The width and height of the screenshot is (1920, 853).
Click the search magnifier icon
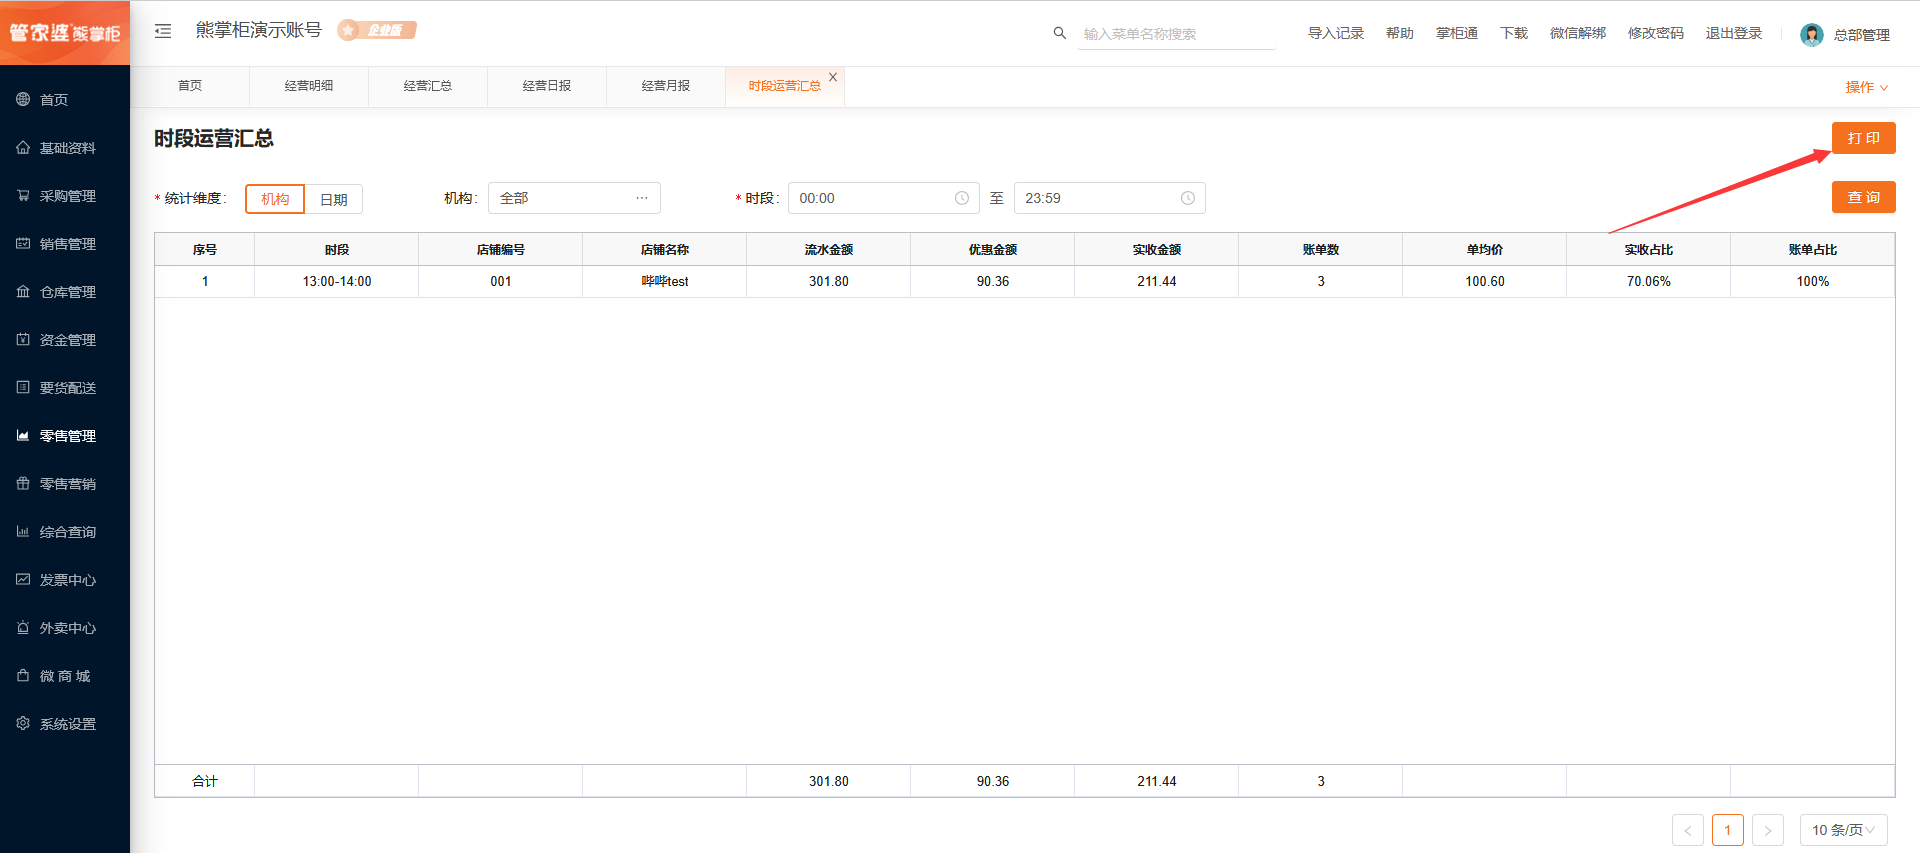pos(1060,33)
